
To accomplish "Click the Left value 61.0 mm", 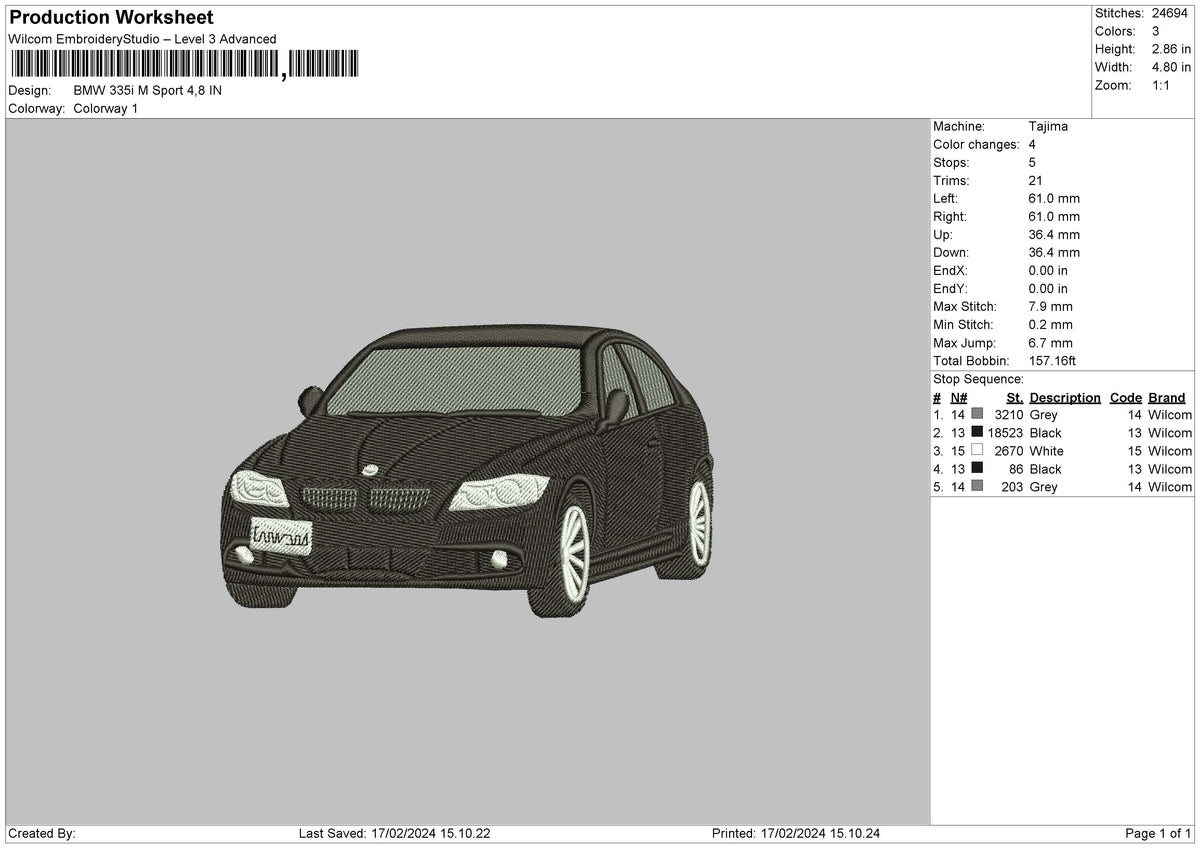I will pyautogui.click(x=1054, y=198).
